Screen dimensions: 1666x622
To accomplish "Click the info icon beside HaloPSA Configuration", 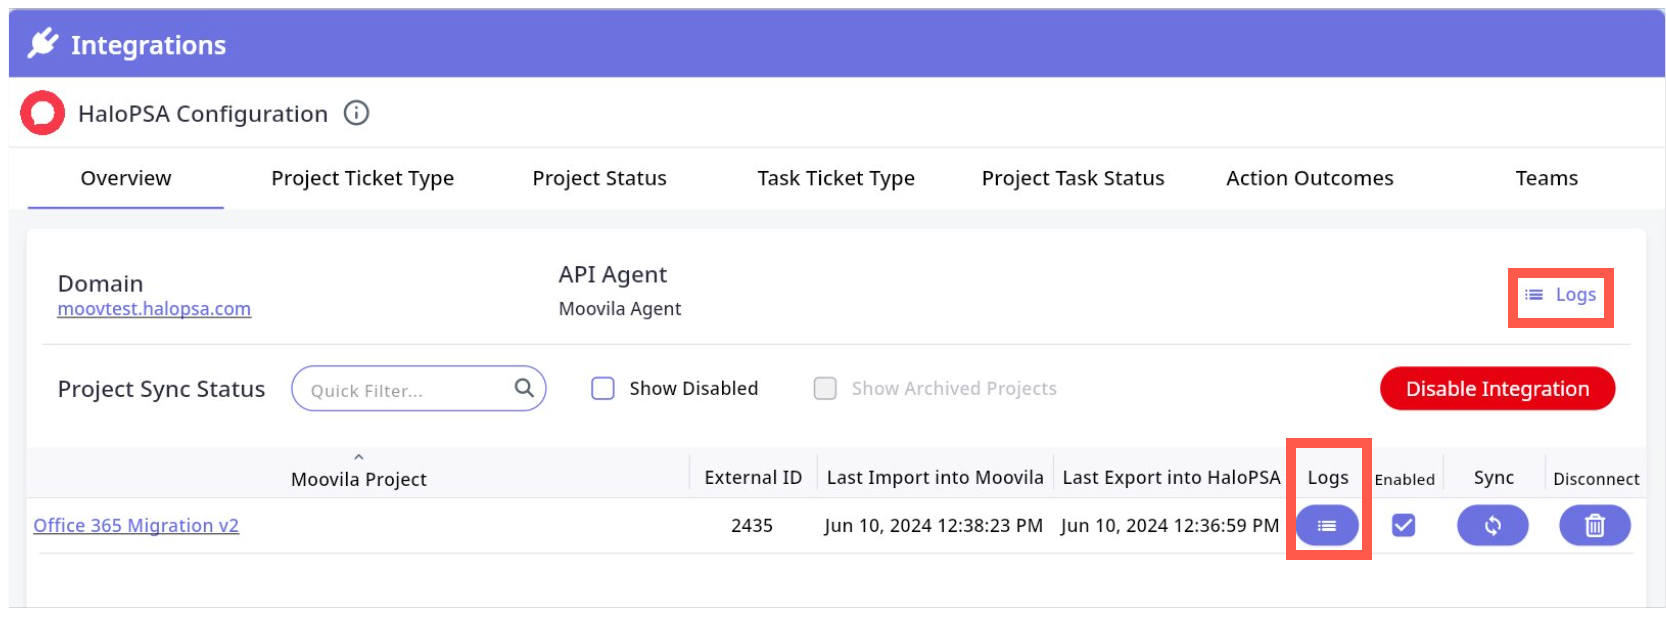I will coord(356,113).
